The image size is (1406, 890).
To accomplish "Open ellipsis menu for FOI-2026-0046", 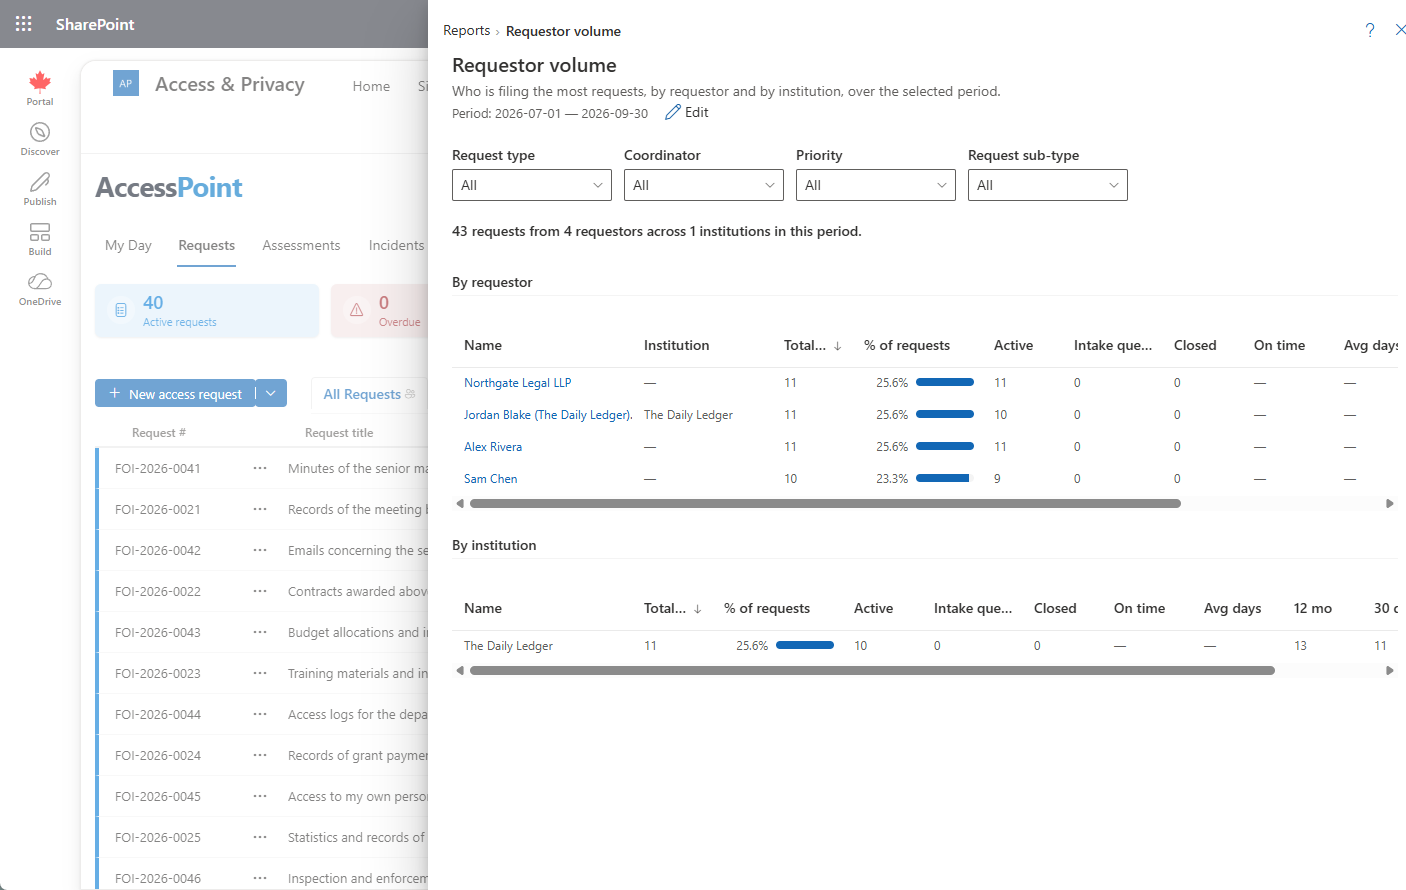I will click(x=260, y=878).
